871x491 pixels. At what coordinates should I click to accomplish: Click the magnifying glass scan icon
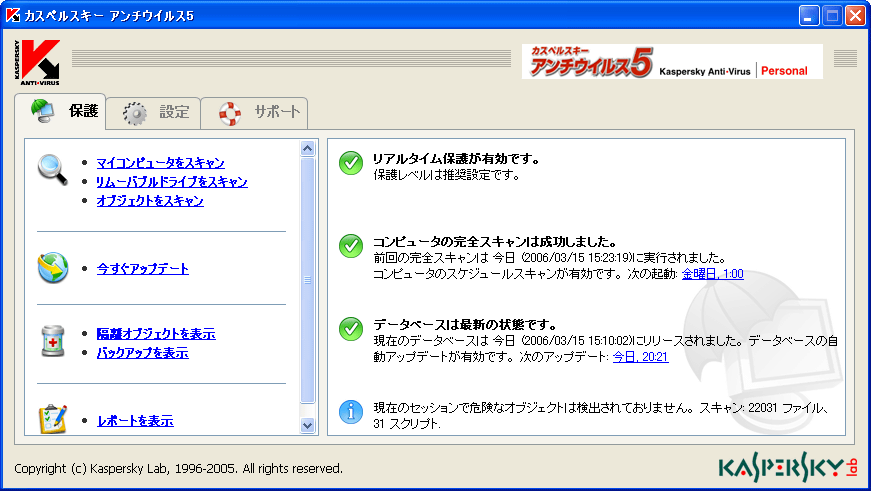[52, 169]
